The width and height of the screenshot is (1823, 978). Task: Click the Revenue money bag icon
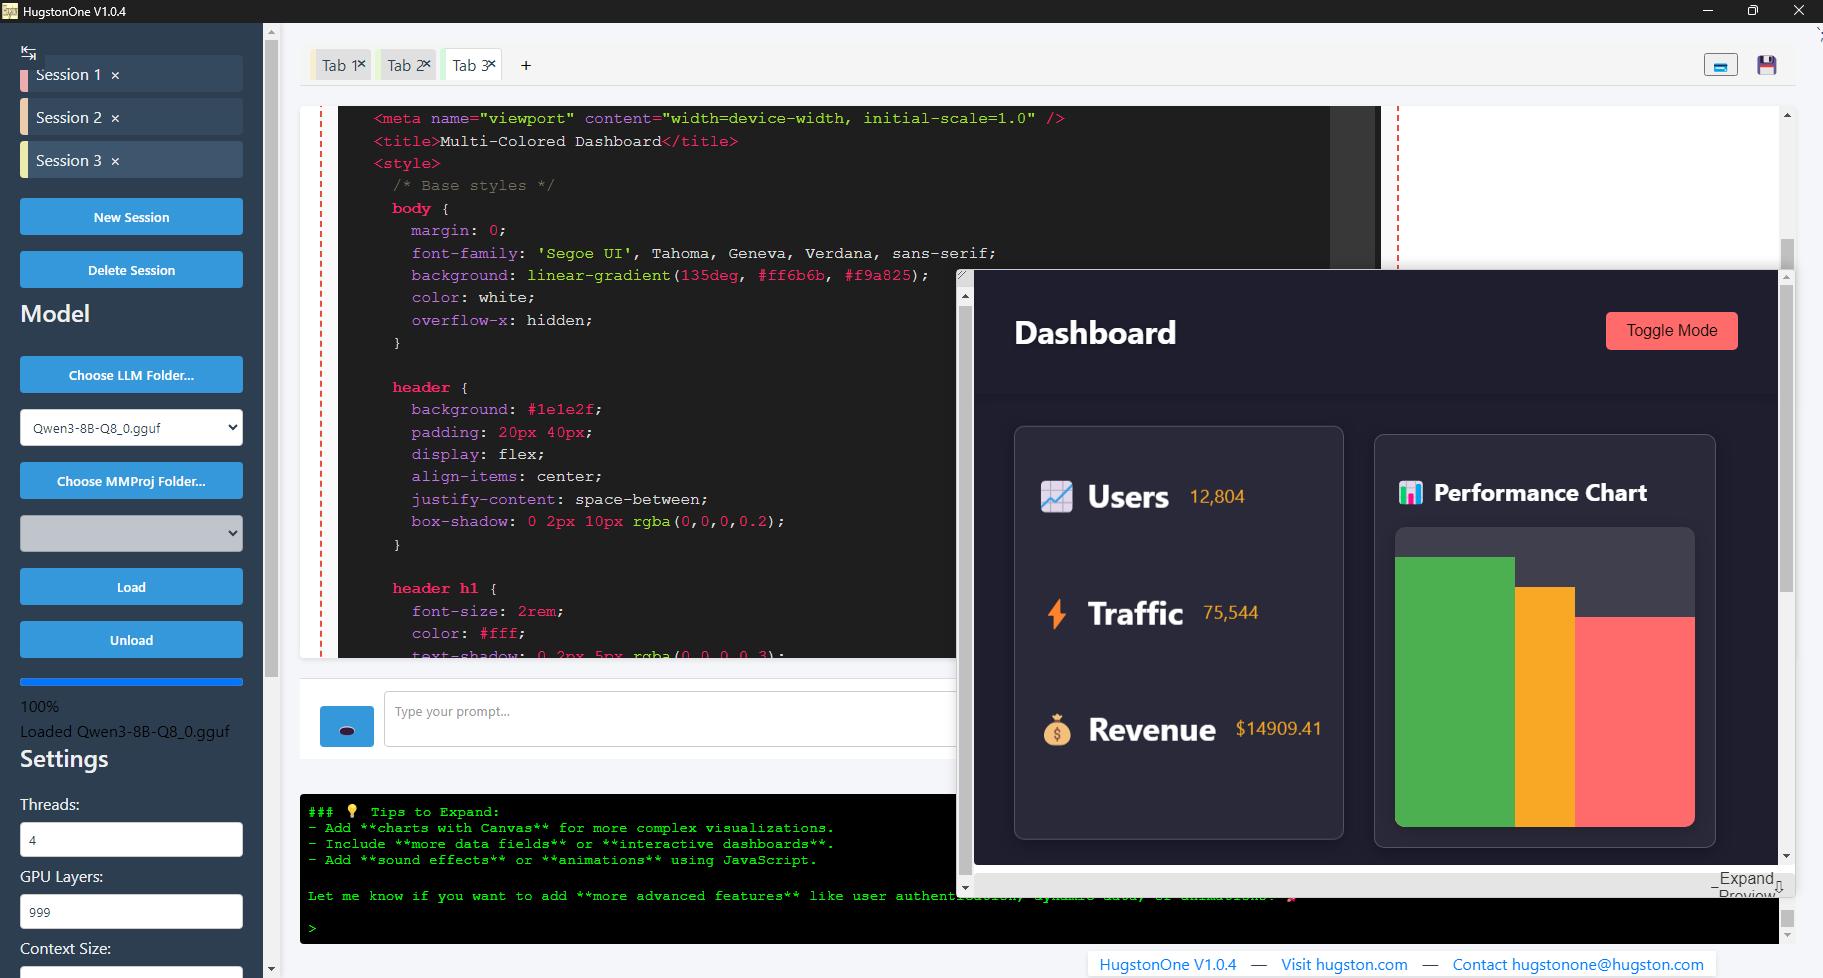[1057, 730]
